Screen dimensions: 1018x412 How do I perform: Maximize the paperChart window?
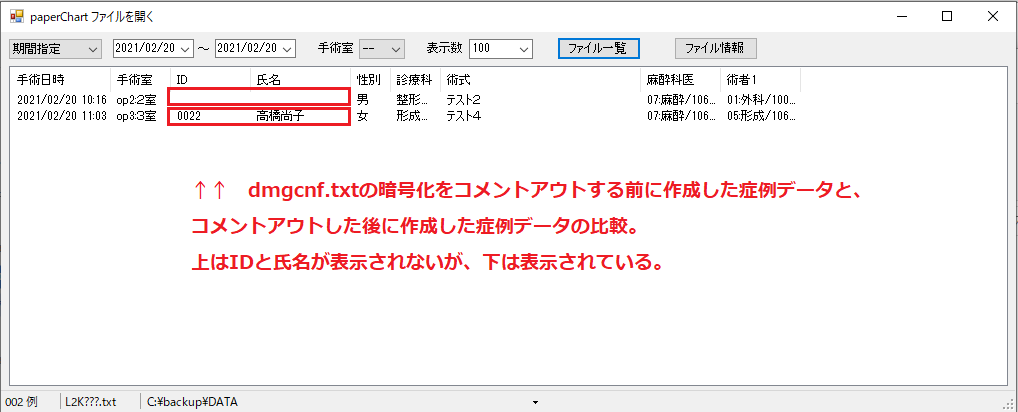point(946,17)
